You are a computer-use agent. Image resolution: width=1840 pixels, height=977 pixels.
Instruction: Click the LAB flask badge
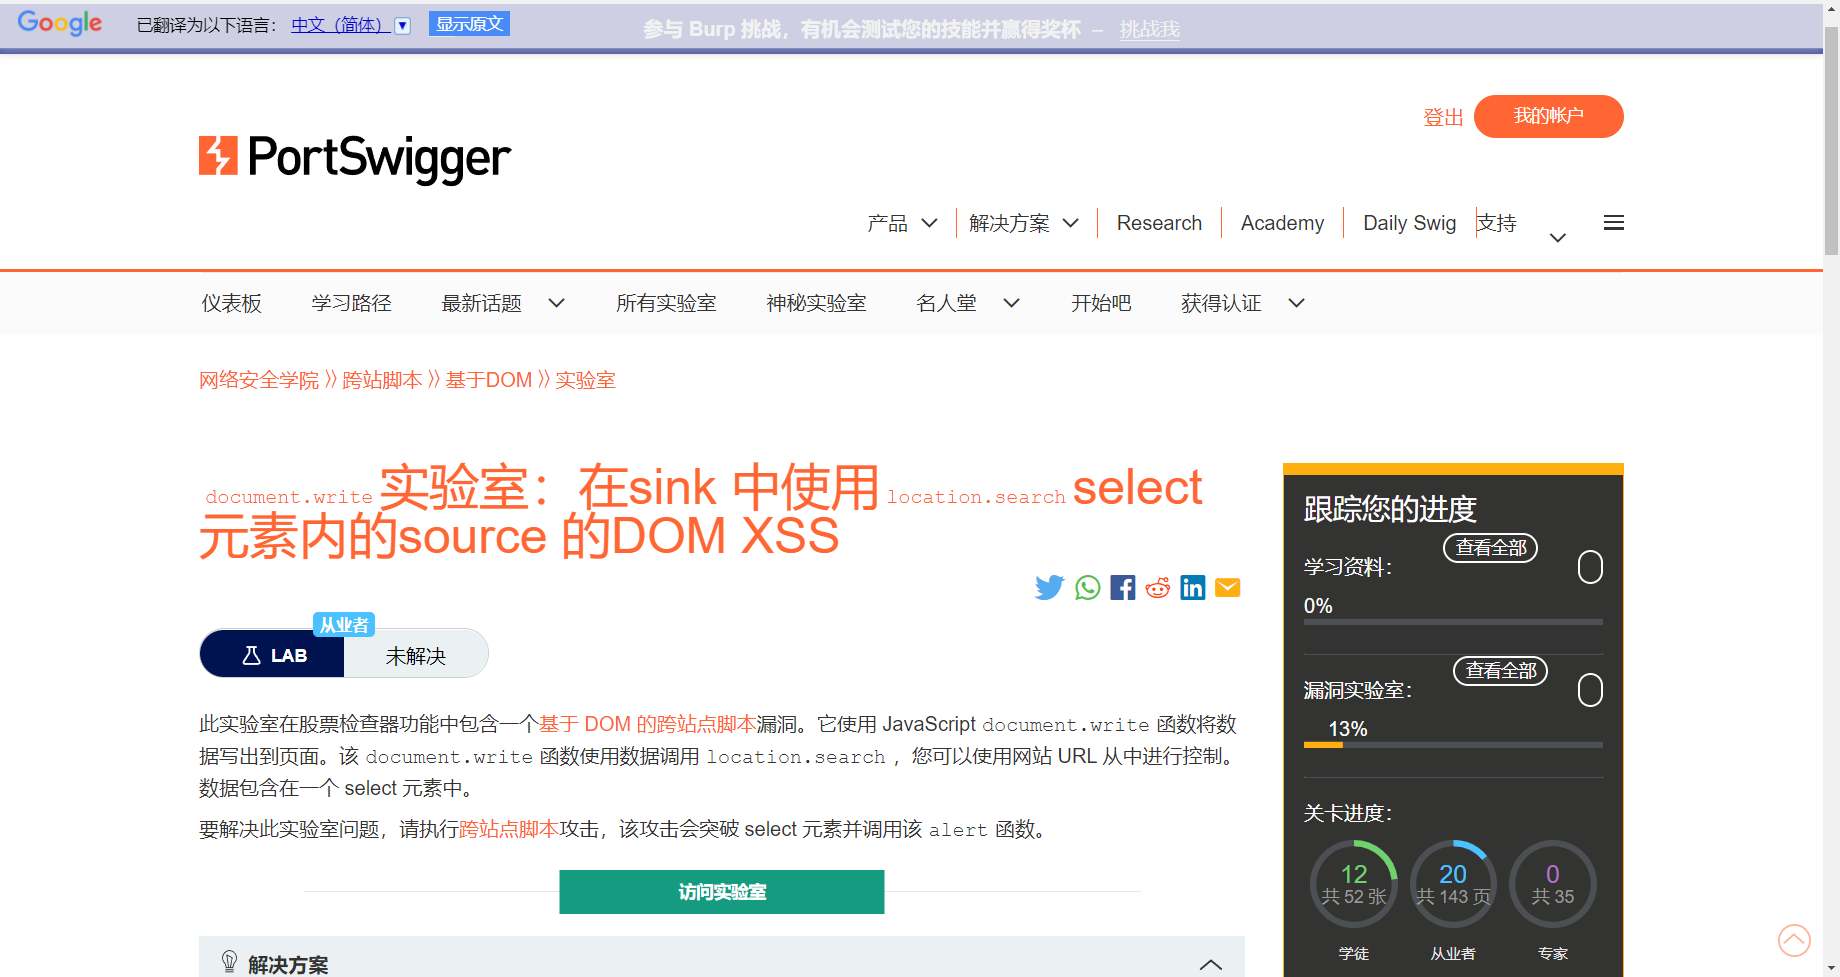[251, 654]
